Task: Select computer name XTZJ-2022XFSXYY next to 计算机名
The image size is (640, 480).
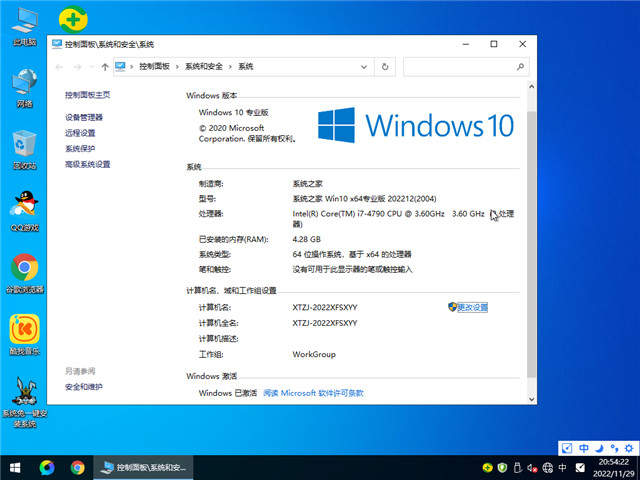Action: tap(324, 307)
